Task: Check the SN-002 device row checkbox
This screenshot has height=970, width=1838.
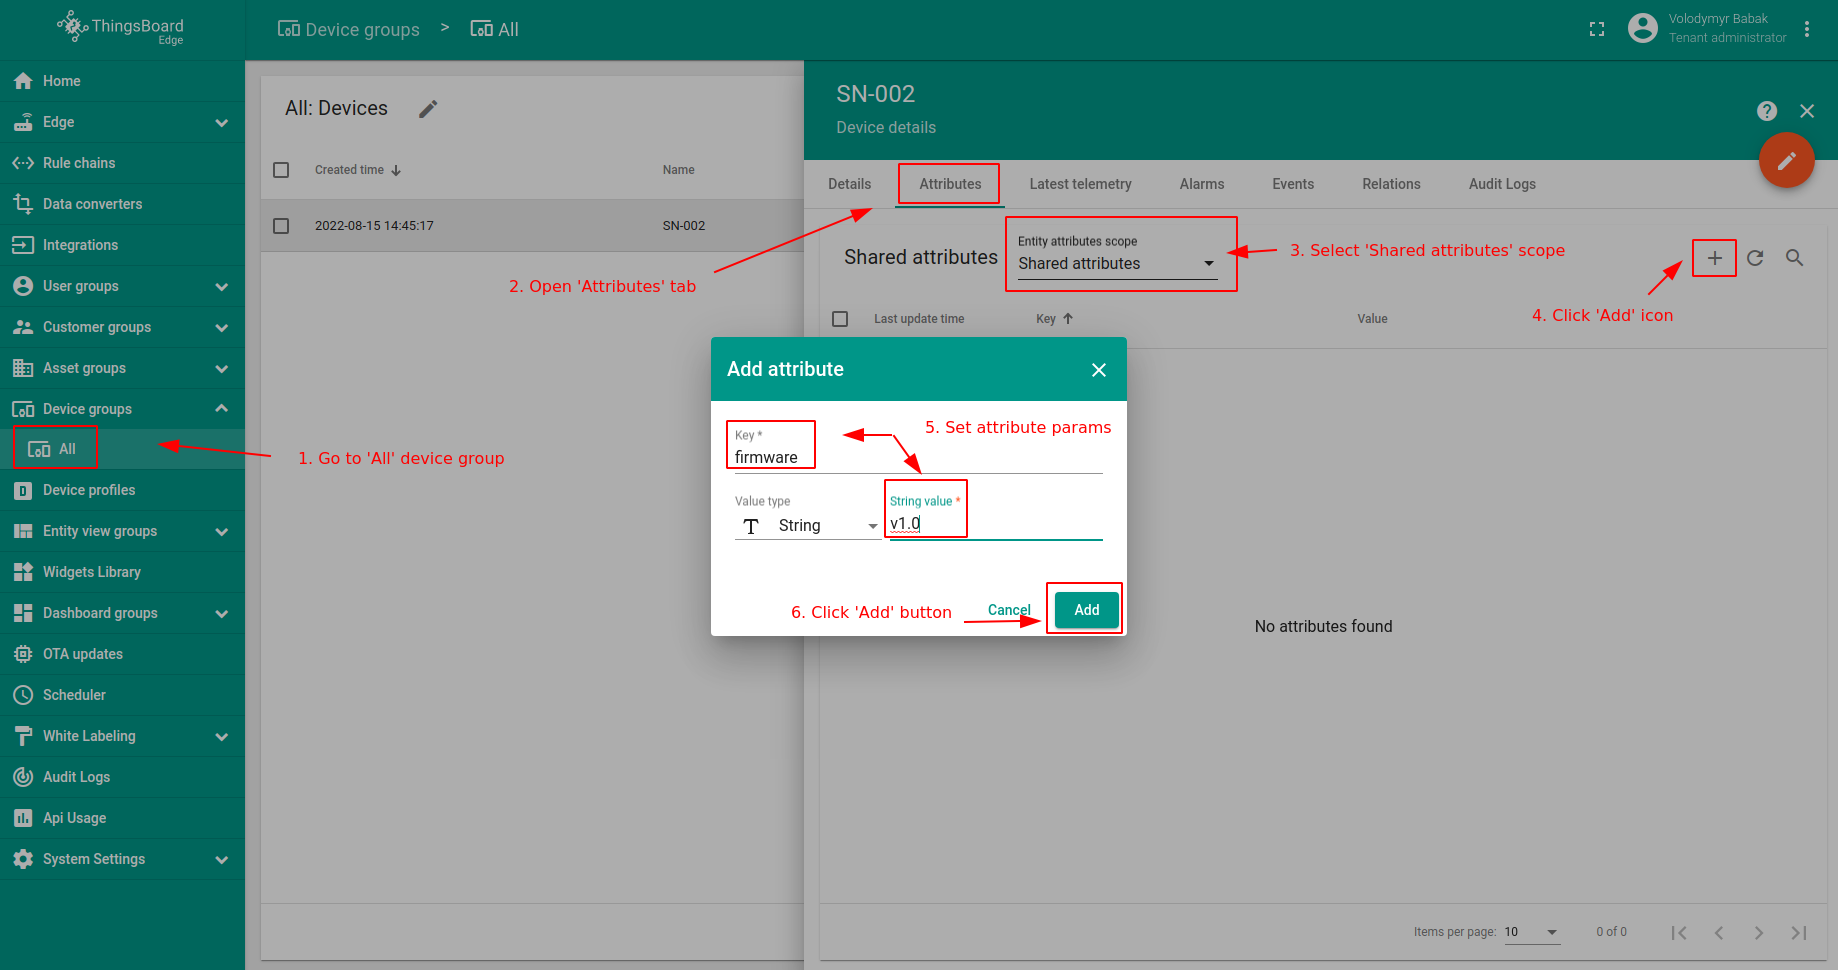Action: 281,226
